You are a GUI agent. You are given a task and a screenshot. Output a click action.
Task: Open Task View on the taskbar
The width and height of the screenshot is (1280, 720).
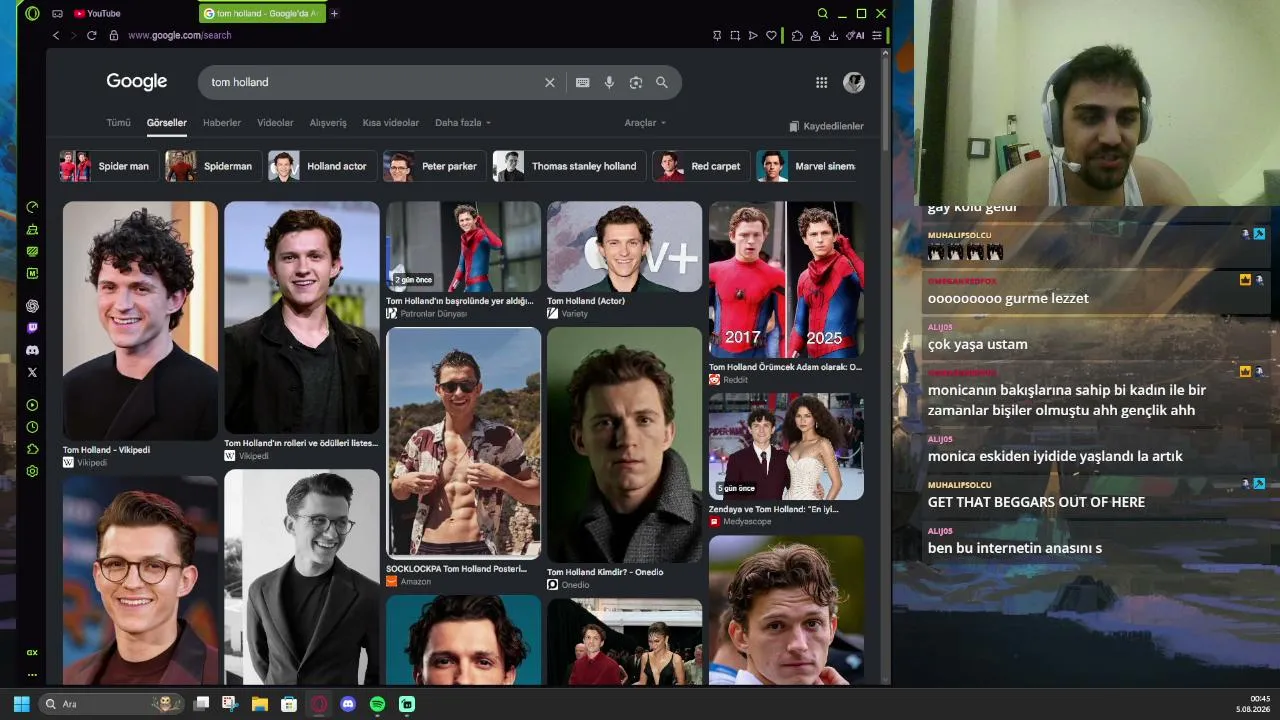point(201,704)
